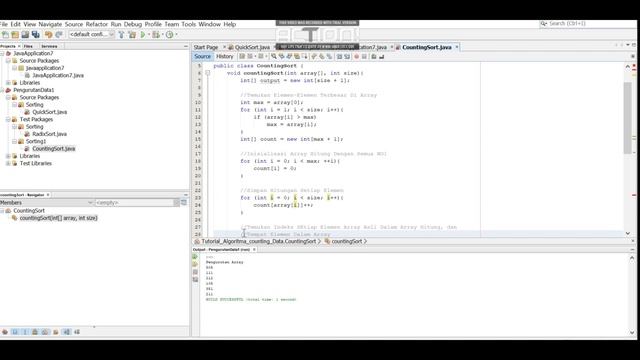Switch to the Start Page tab
Viewport: 640px width, 360px height.
pos(206,47)
